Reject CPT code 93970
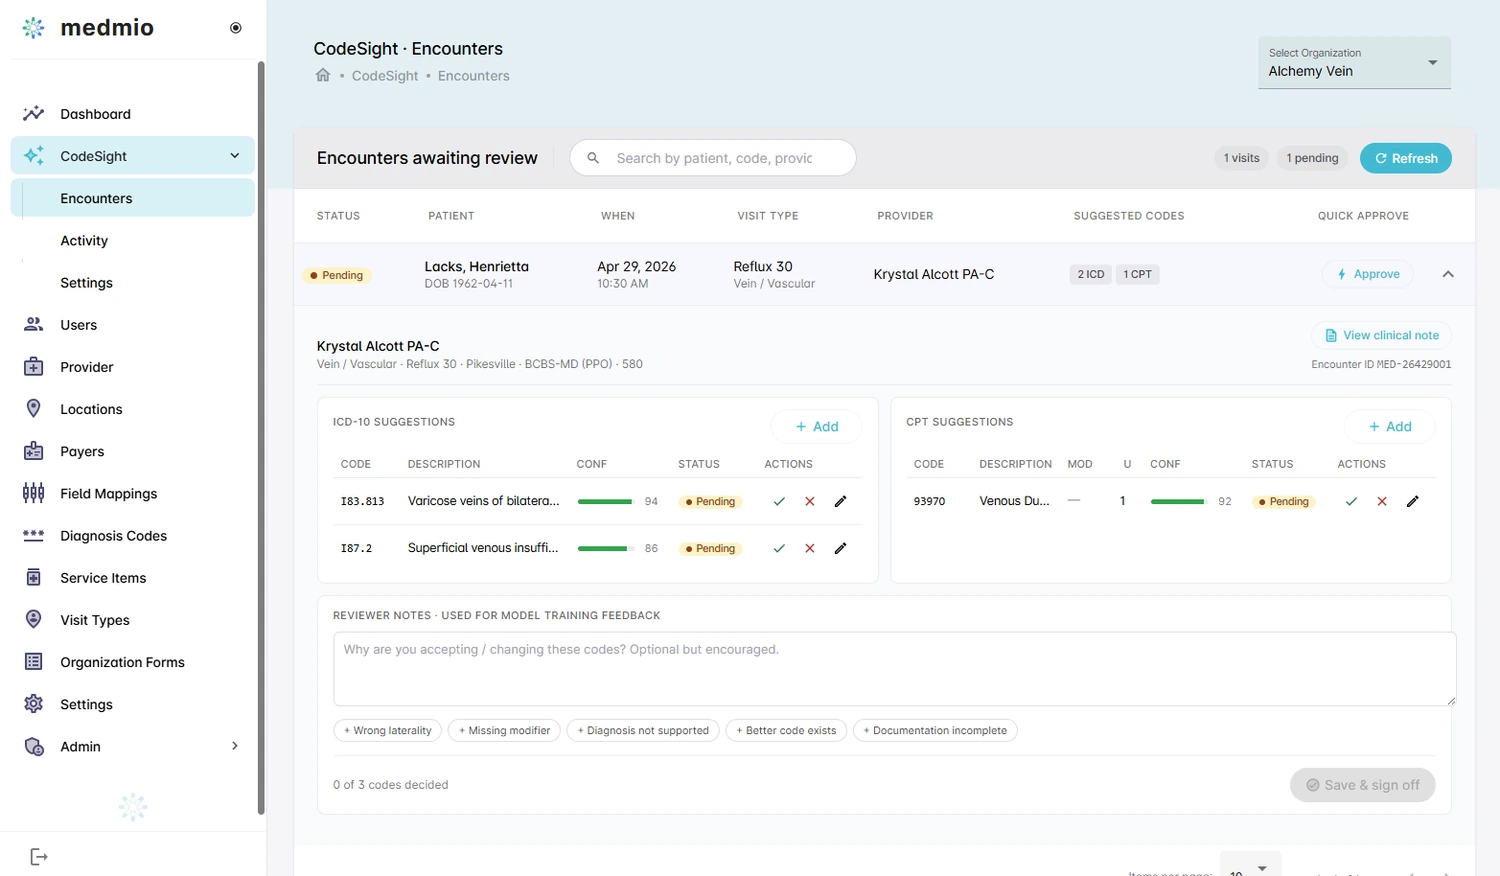This screenshot has height=876, width=1500. point(1382,501)
